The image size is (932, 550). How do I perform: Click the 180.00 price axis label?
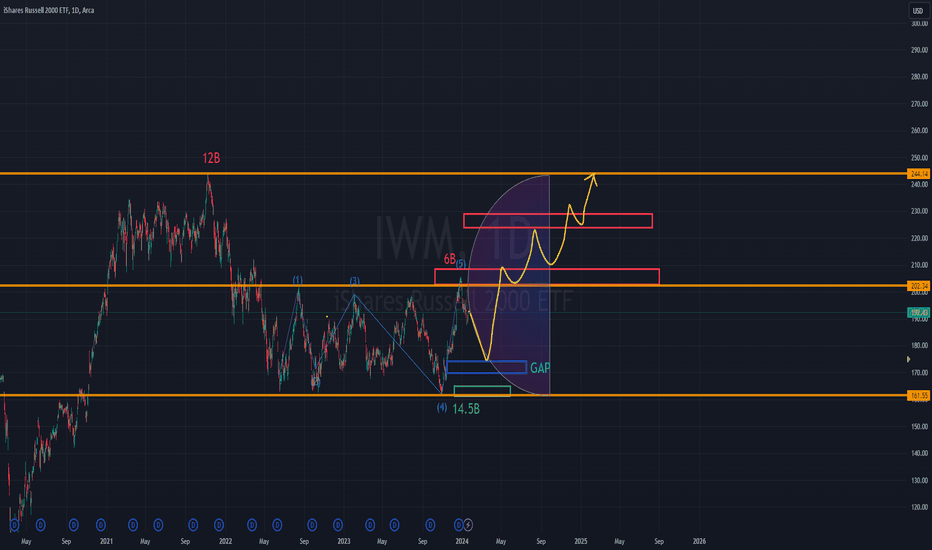coord(919,345)
